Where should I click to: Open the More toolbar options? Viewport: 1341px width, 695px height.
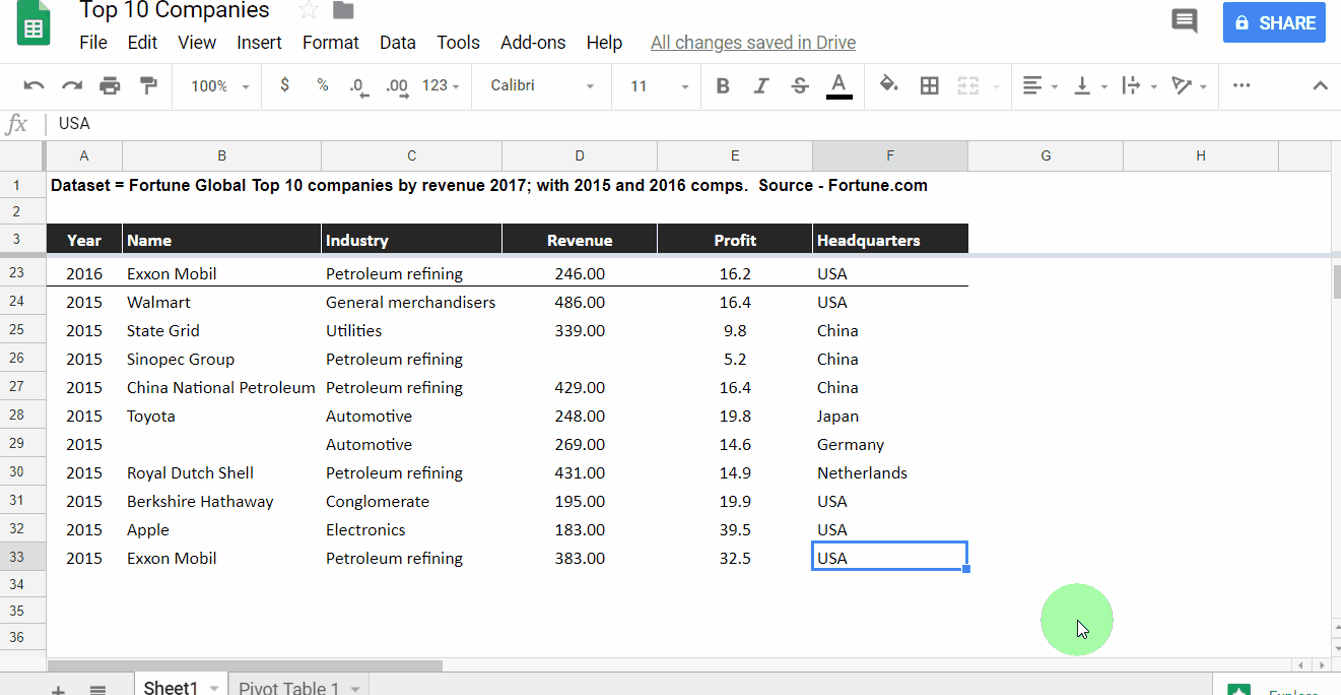point(1241,86)
